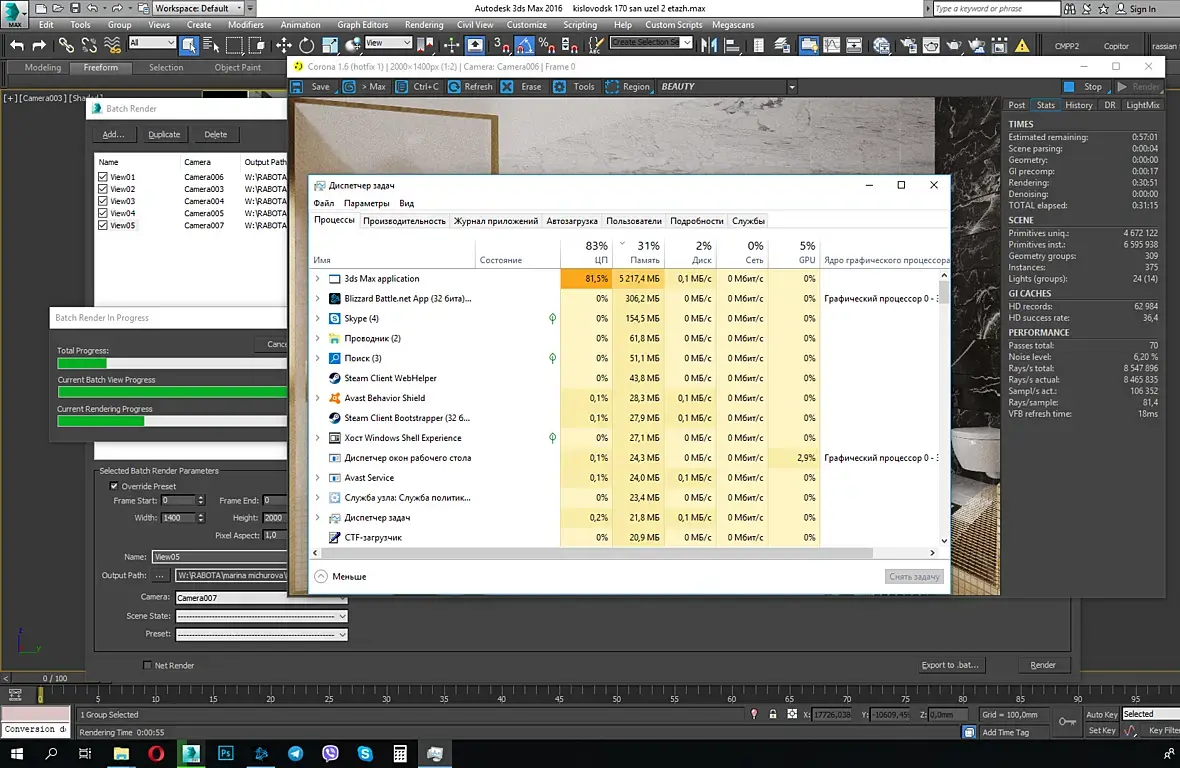Screen dimensions: 1180x768
Task: Uncheck View02 in Batch Render list
Action: coord(103,189)
